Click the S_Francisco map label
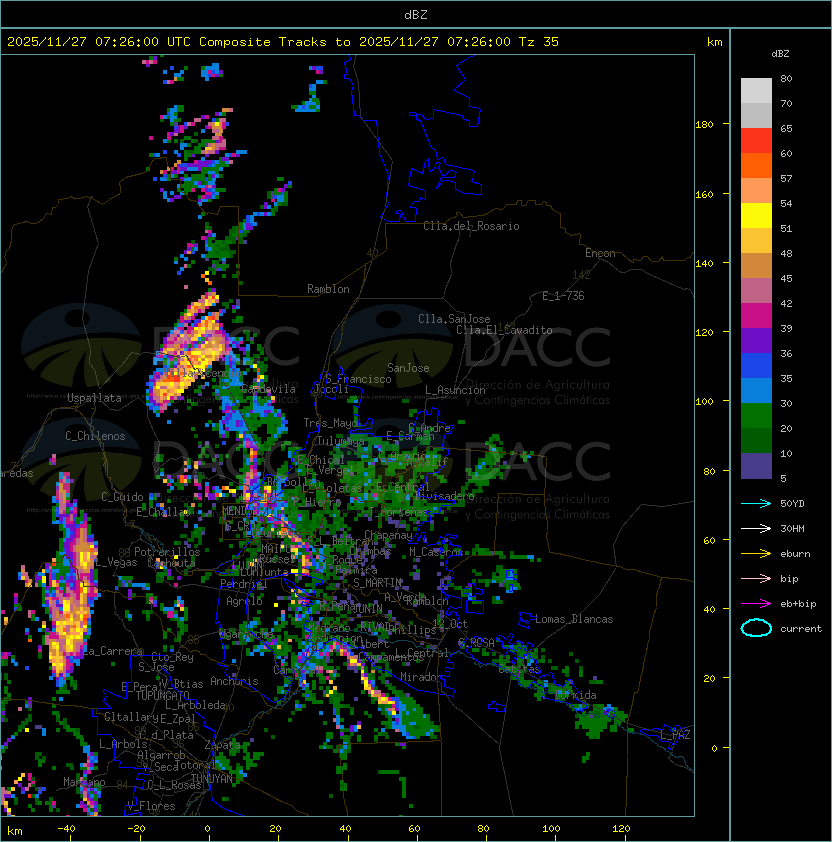Viewport: 832px width, 842px height. pyautogui.click(x=358, y=379)
